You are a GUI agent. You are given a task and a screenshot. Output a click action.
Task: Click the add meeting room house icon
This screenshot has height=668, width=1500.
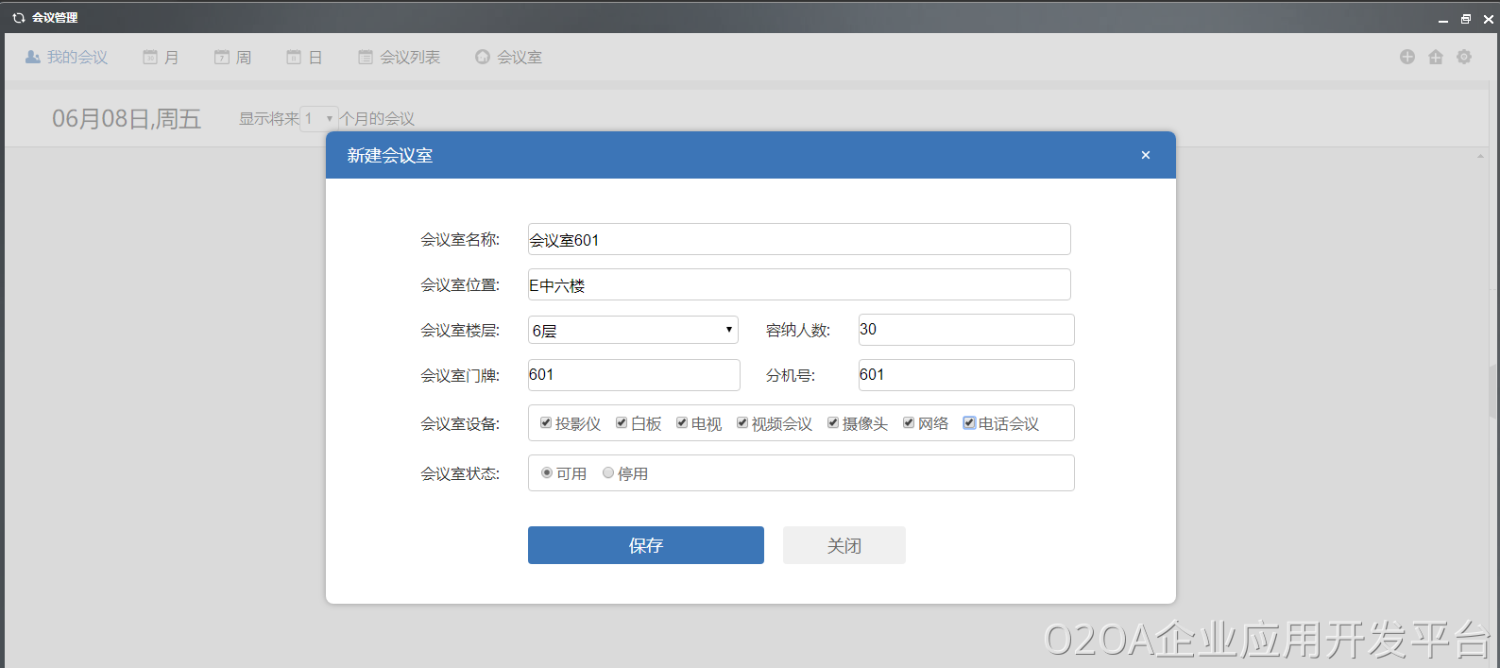pos(1436,57)
